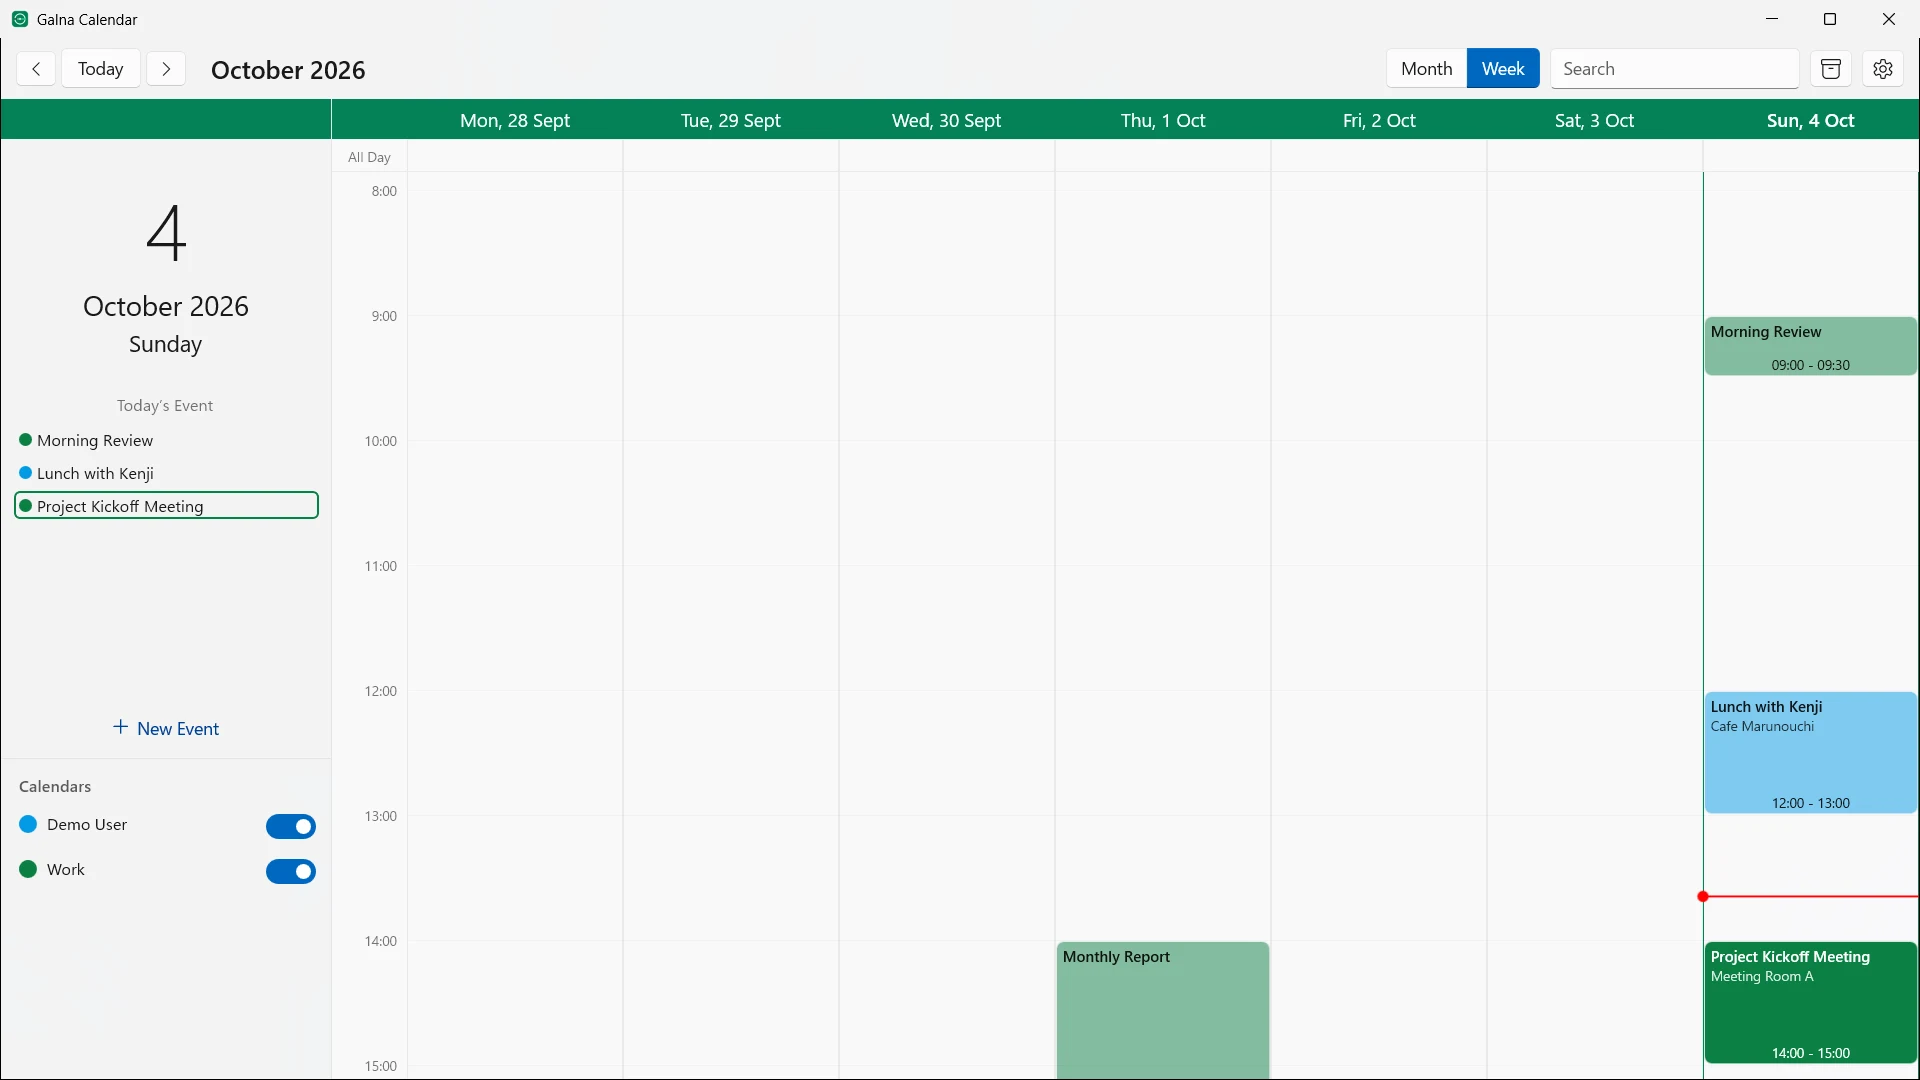The height and width of the screenshot is (1080, 1920).
Task: Open the settings gear icon
Action: point(1883,69)
